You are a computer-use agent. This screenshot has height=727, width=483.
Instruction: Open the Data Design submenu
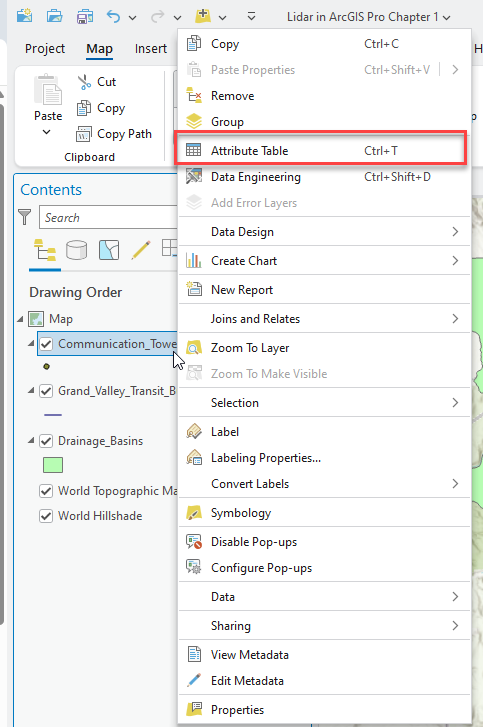[x=324, y=231]
